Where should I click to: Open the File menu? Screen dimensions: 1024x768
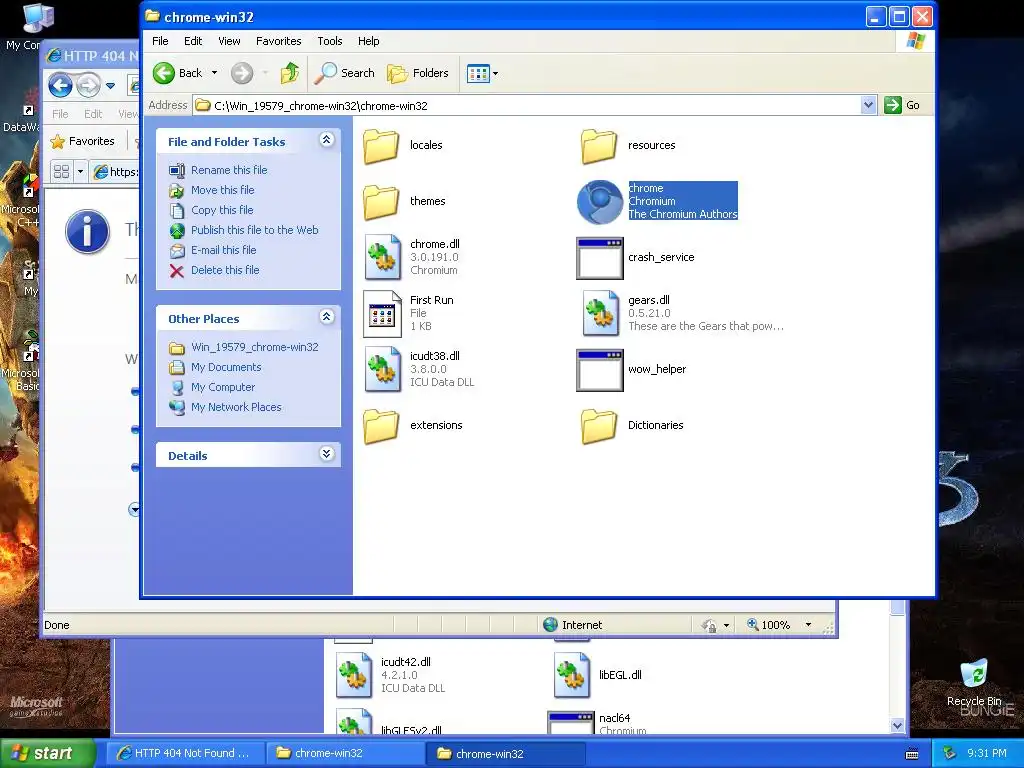tap(160, 41)
